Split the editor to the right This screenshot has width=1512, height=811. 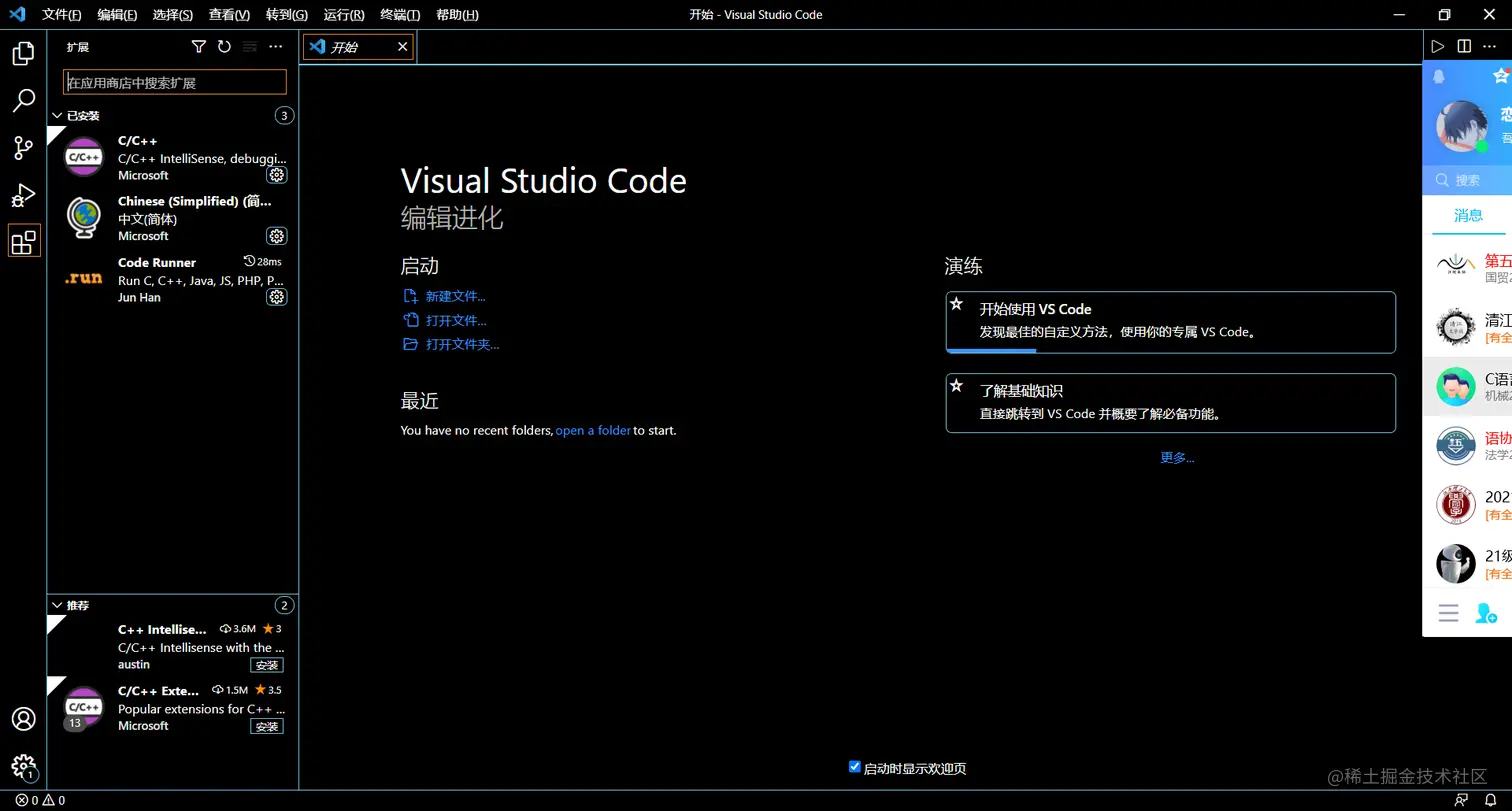tap(1464, 47)
